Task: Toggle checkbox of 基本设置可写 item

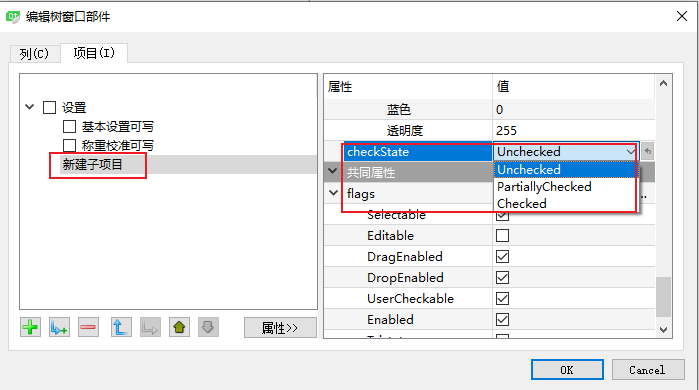Action: pos(69,127)
